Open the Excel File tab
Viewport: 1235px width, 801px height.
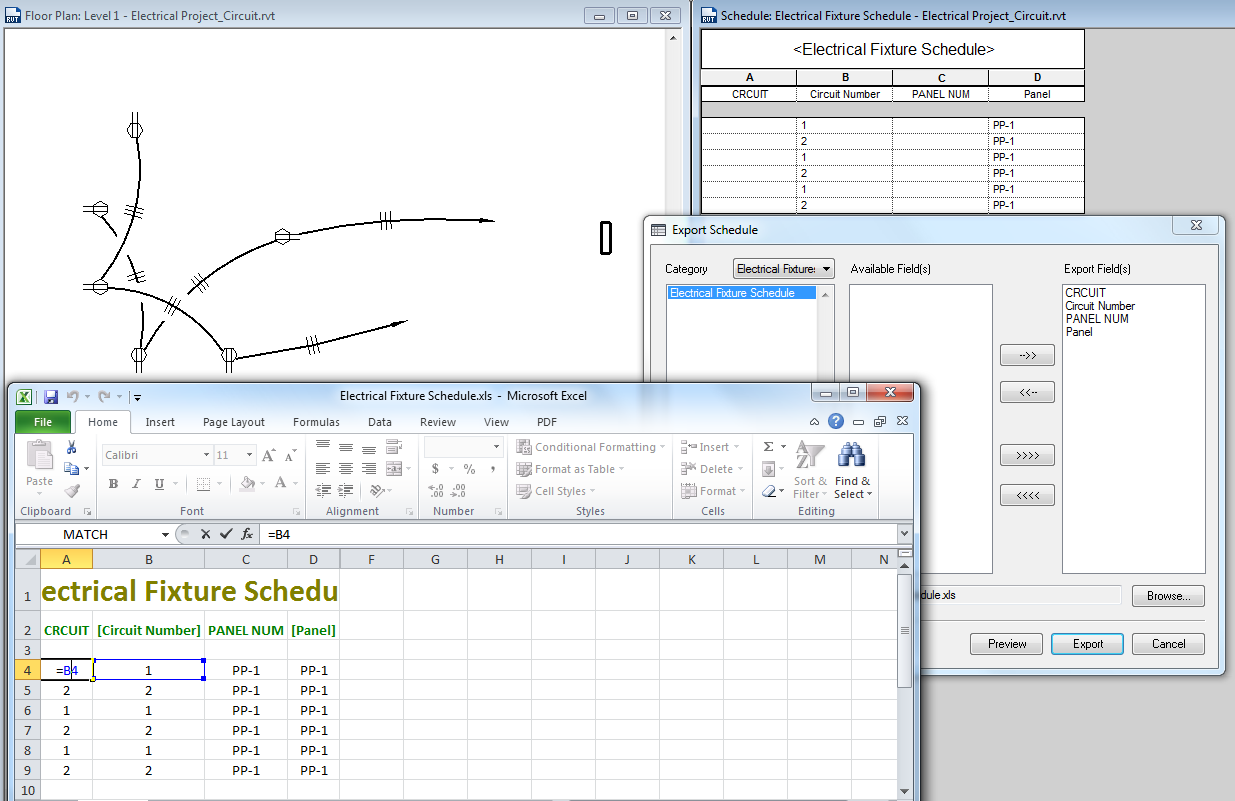click(x=43, y=422)
